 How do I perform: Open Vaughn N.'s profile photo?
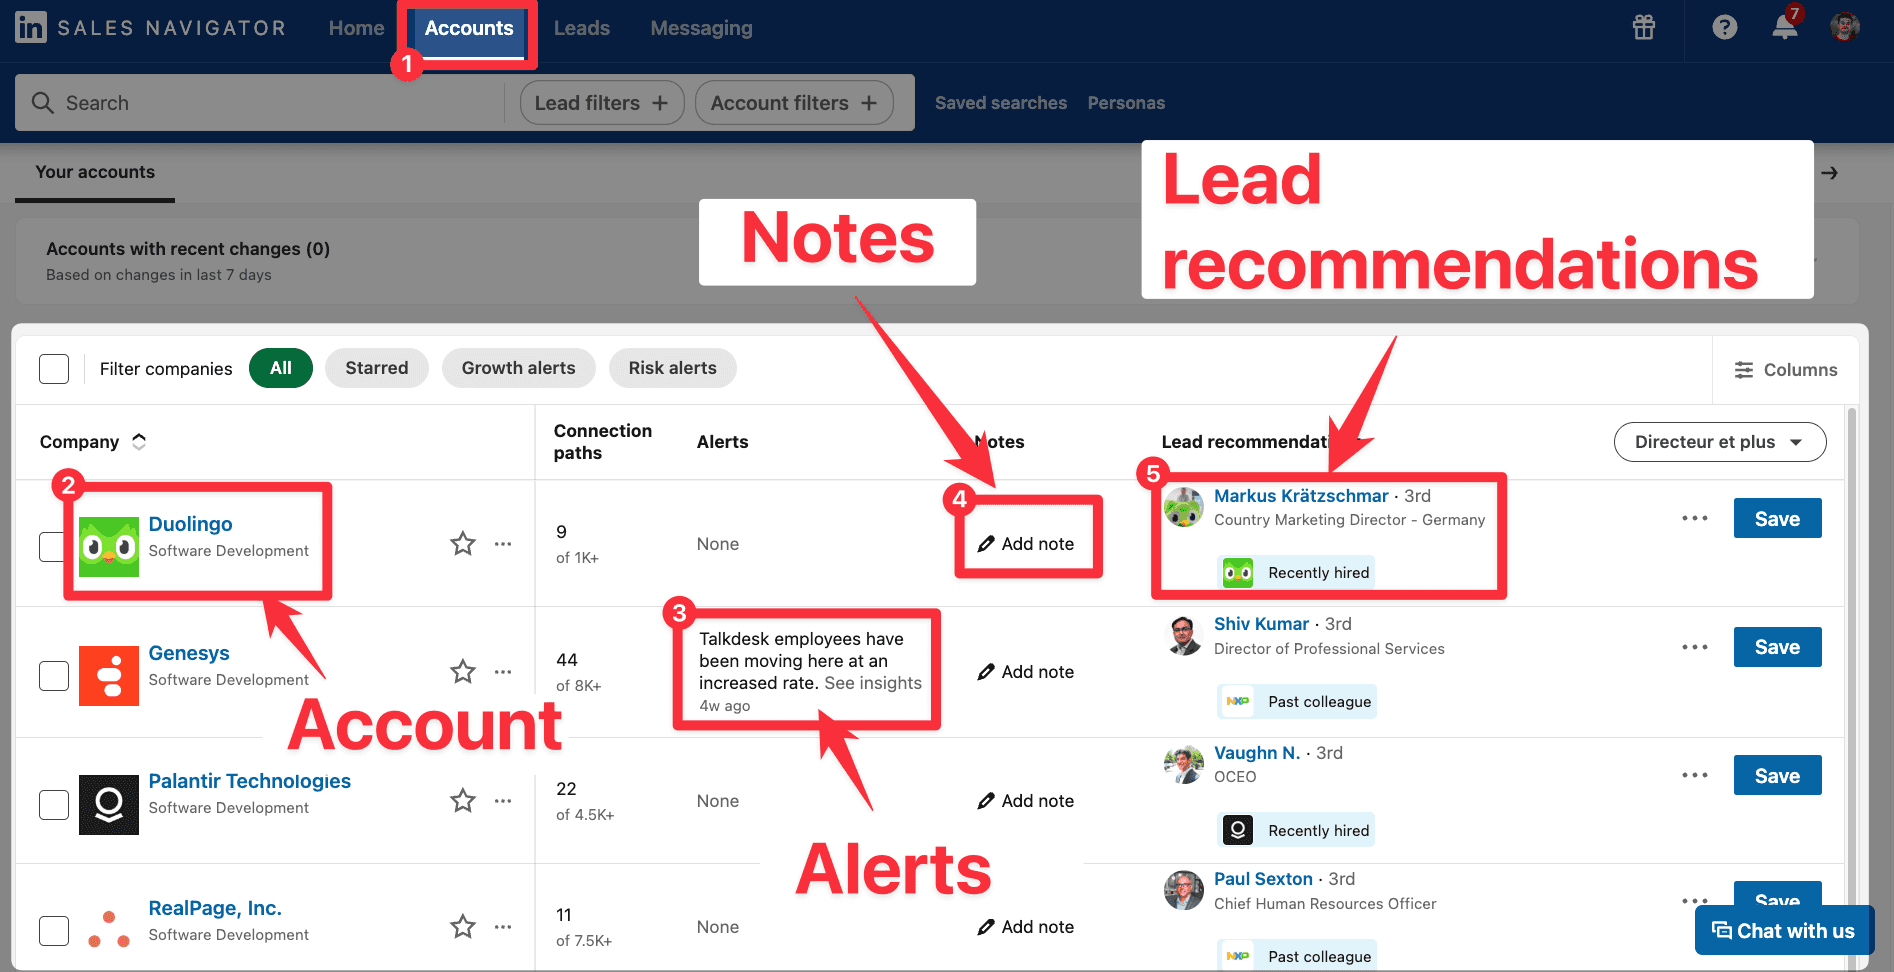pos(1184,765)
